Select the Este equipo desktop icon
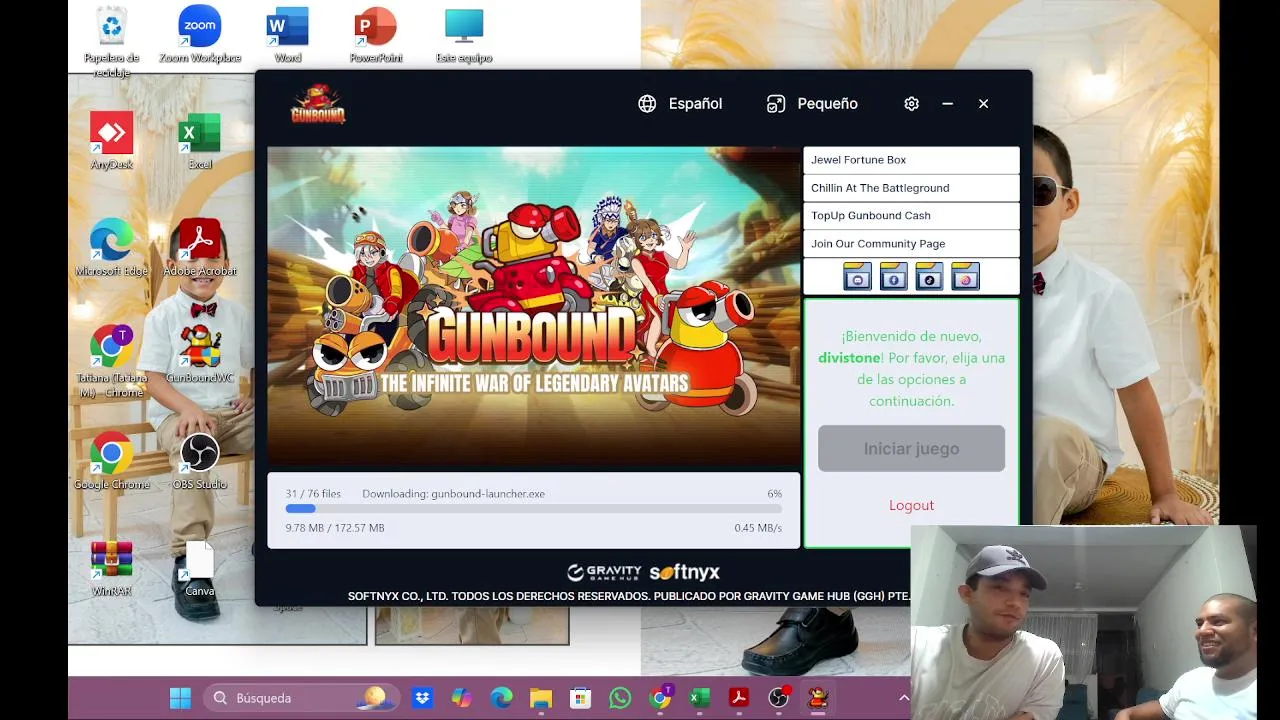1280x720 pixels. pyautogui.click(x=464, y=35)
